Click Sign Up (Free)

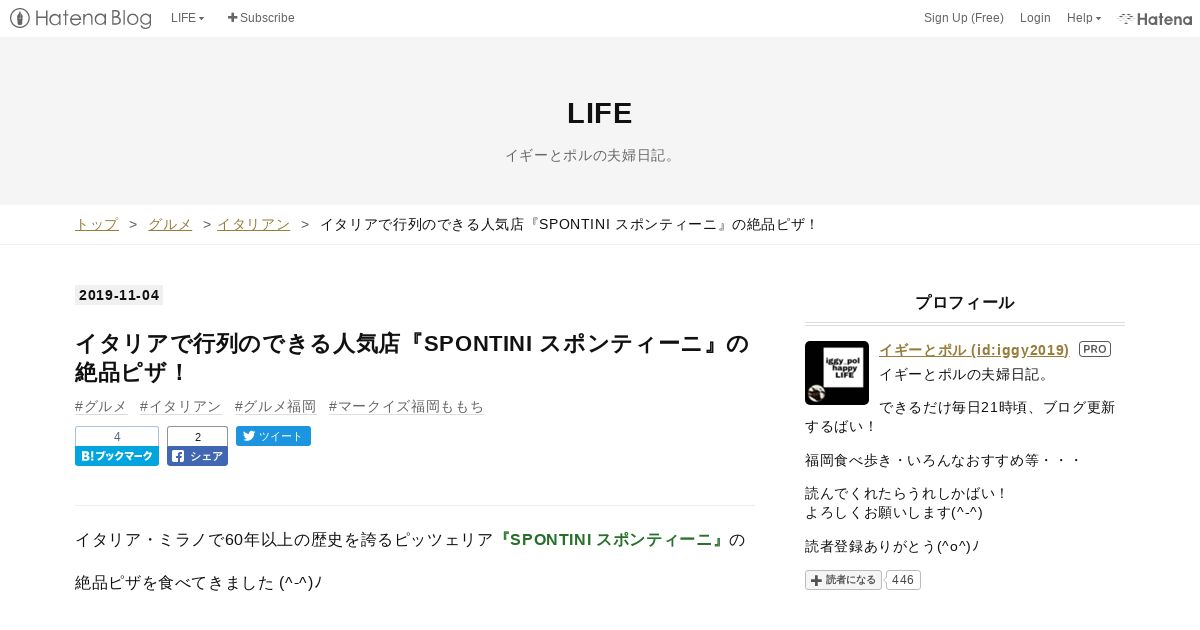click(x=963, y=18)
